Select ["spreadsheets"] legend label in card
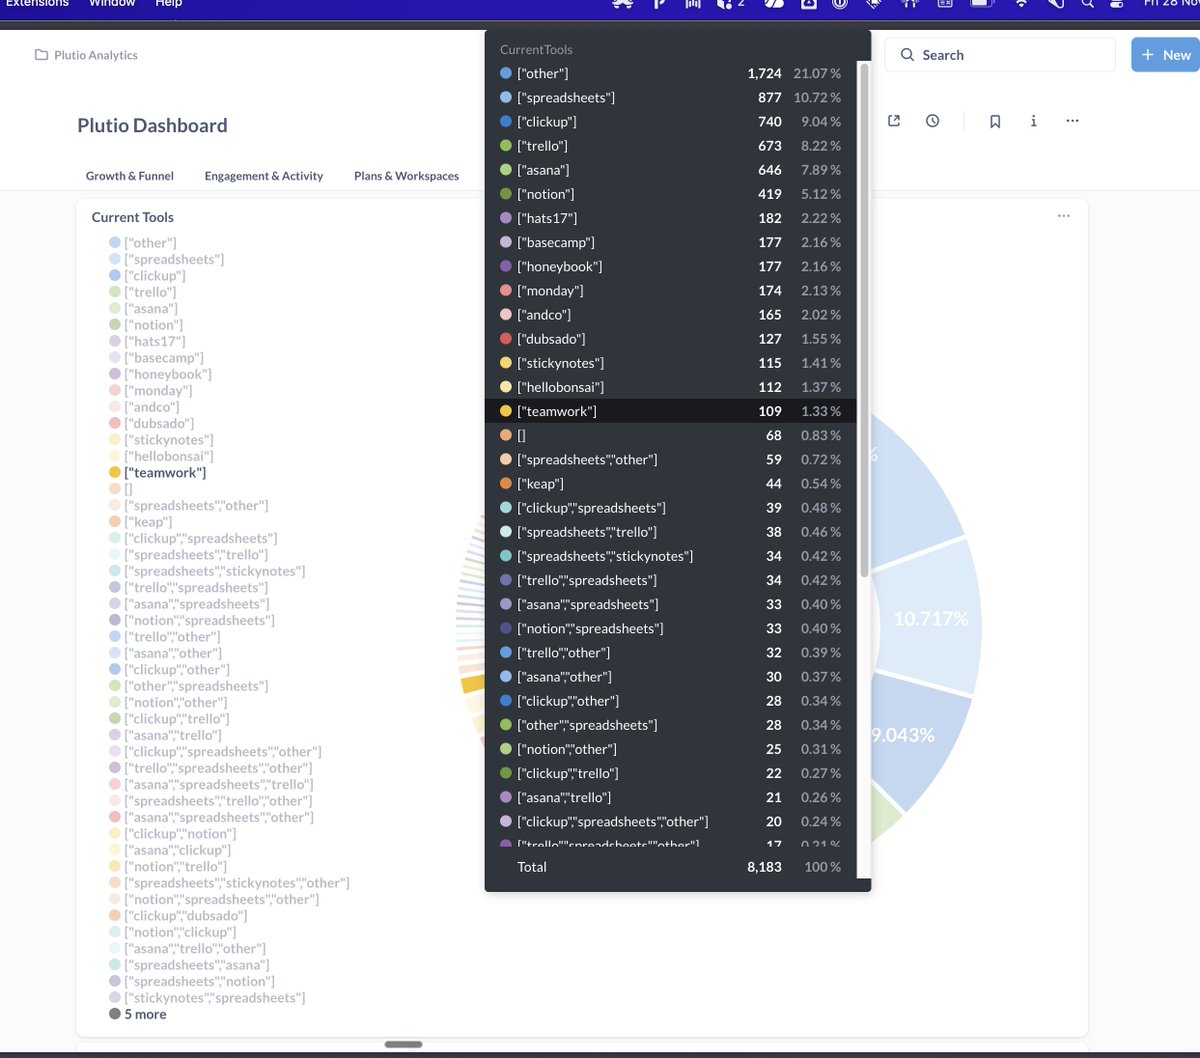1200x1058 pixels. point(174,259)
